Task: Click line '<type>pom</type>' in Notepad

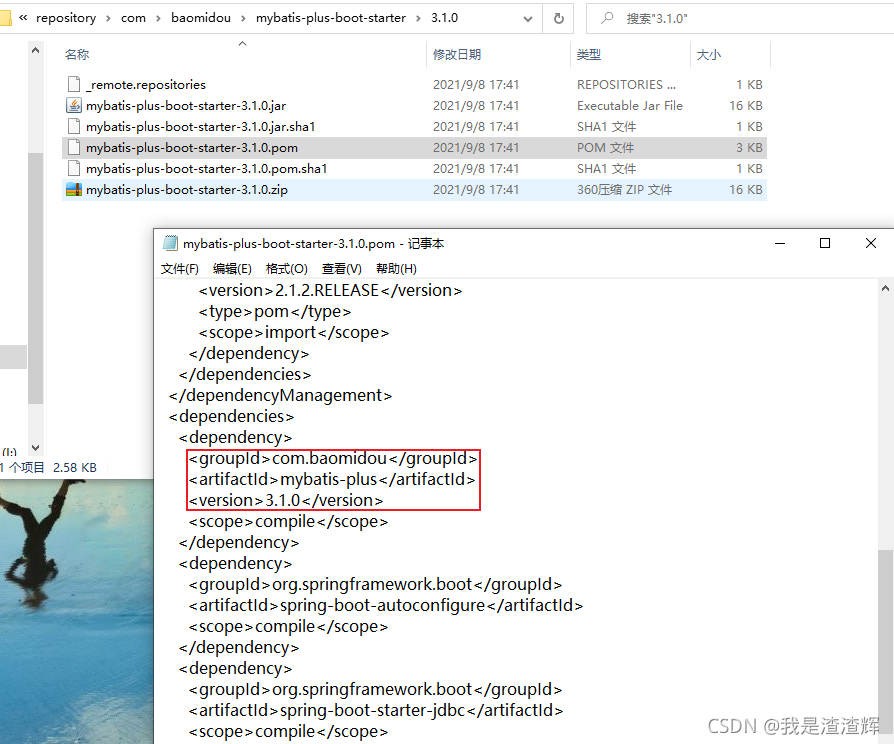Action: pos(274,311)
